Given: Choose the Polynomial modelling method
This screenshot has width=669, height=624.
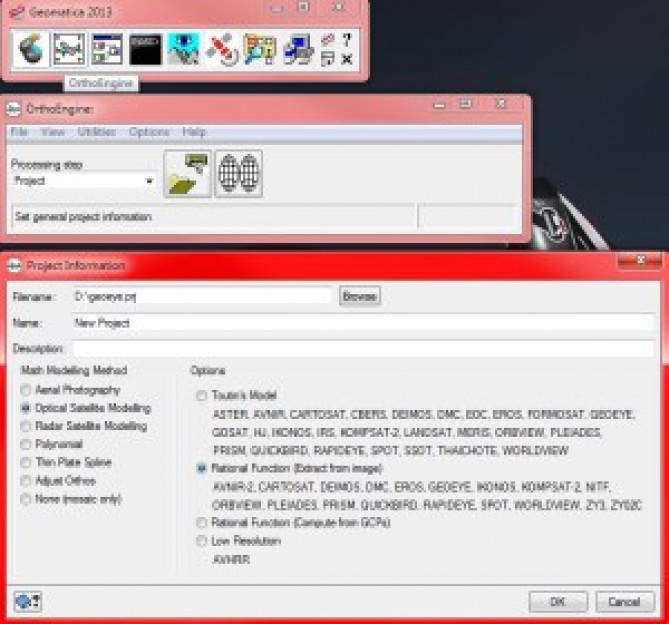Looking at the screenshot, I should (x=26, y=444).
